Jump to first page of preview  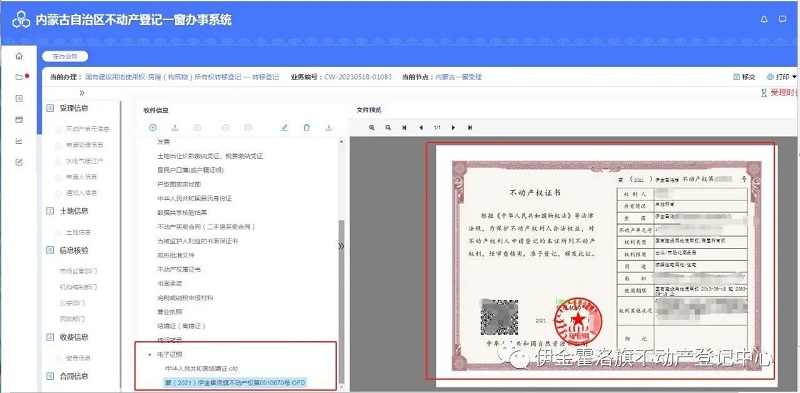click(x=405, y=128)
